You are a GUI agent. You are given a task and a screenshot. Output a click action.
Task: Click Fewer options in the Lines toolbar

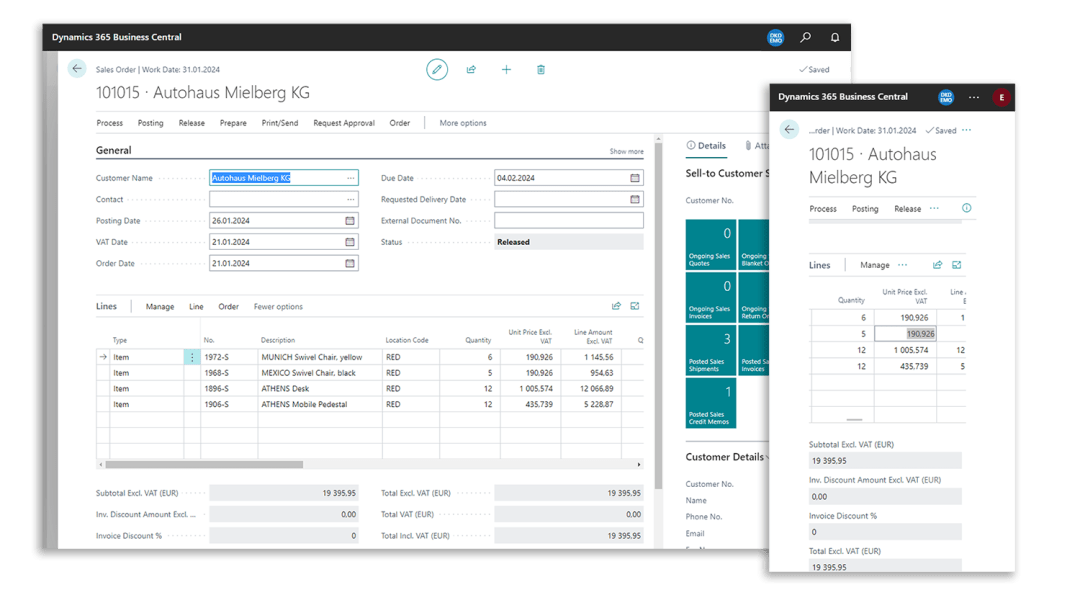click(x=278, y=307)
